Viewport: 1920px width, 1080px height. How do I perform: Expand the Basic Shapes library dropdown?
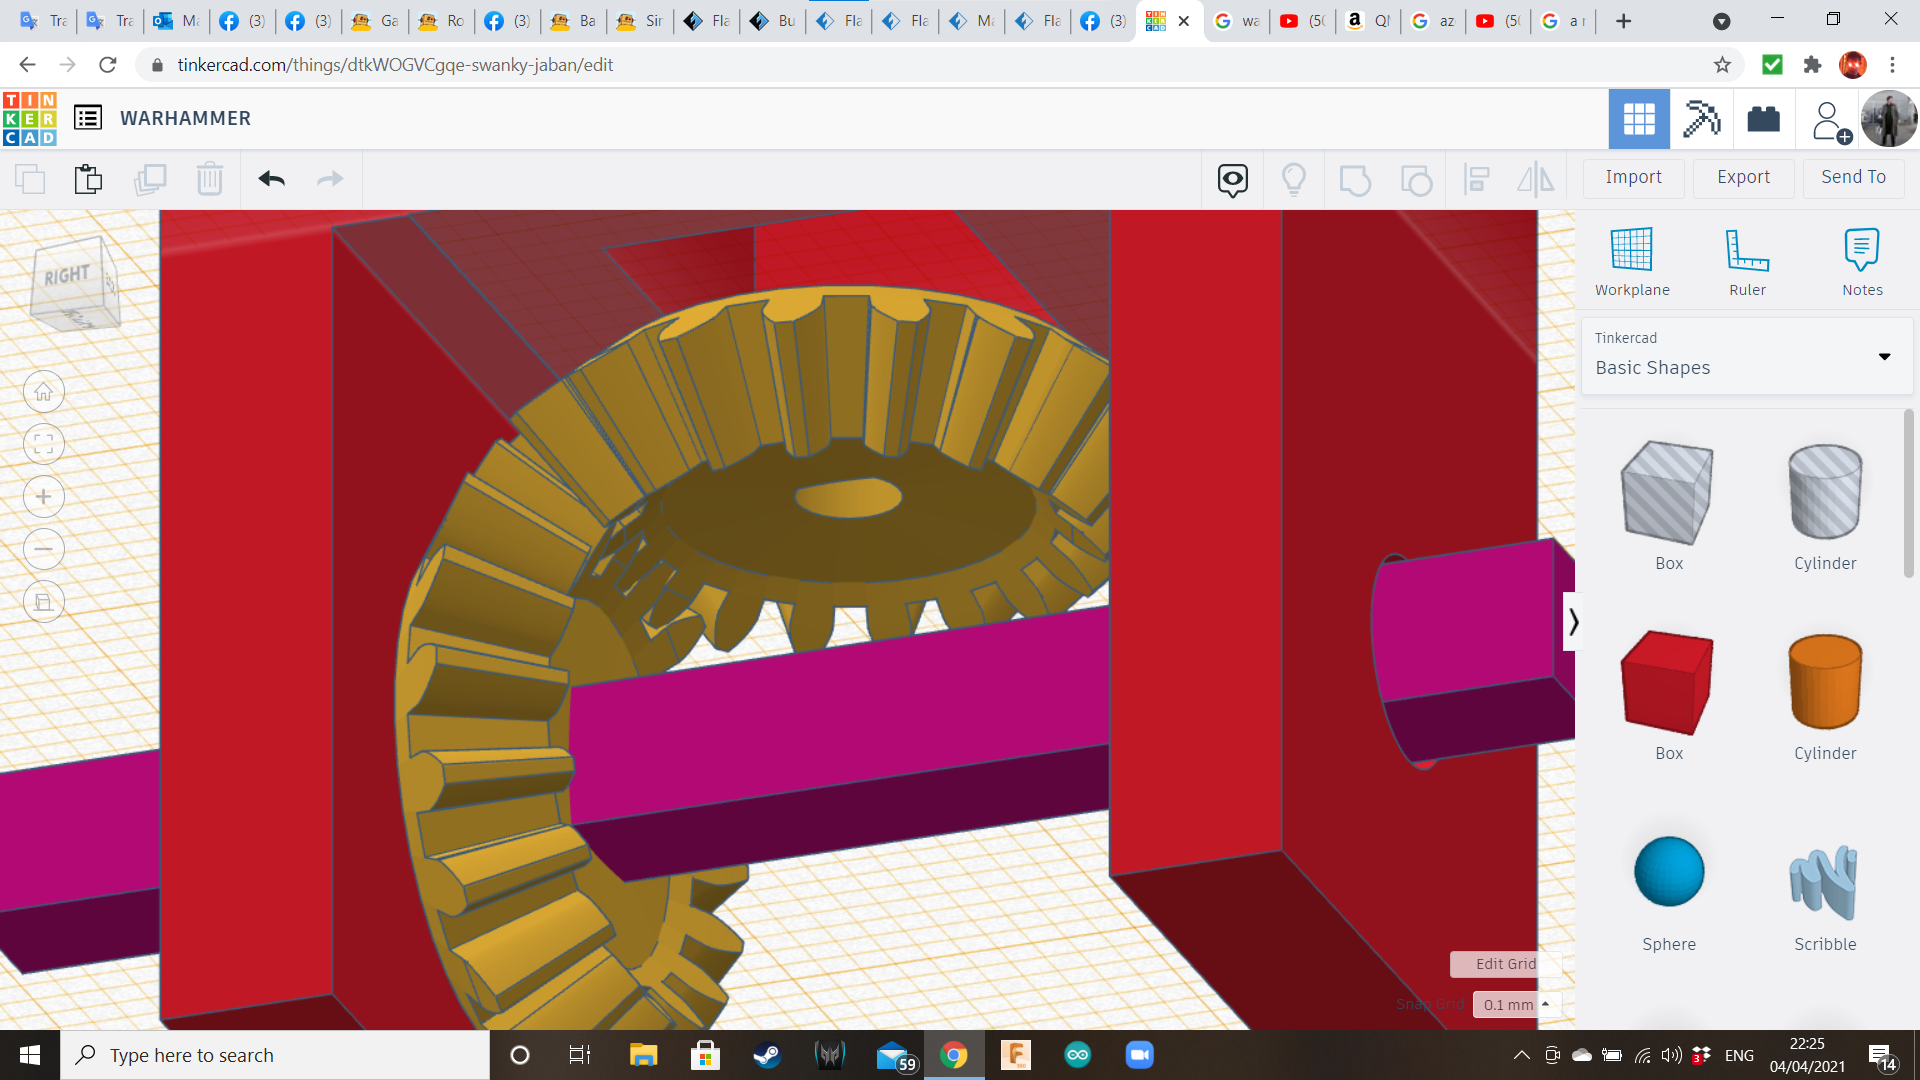[1884, 357]
